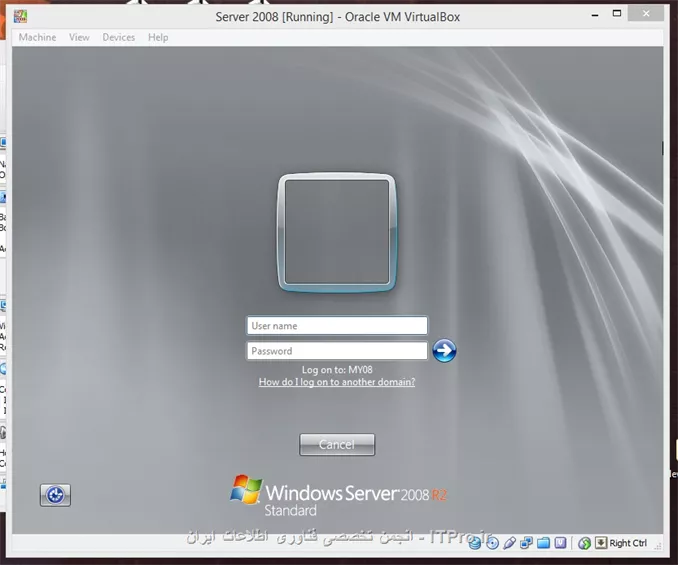Viewport: 678px width, 565px height.
Task: Focus the User name field
Action: click(x=337, y=326)
